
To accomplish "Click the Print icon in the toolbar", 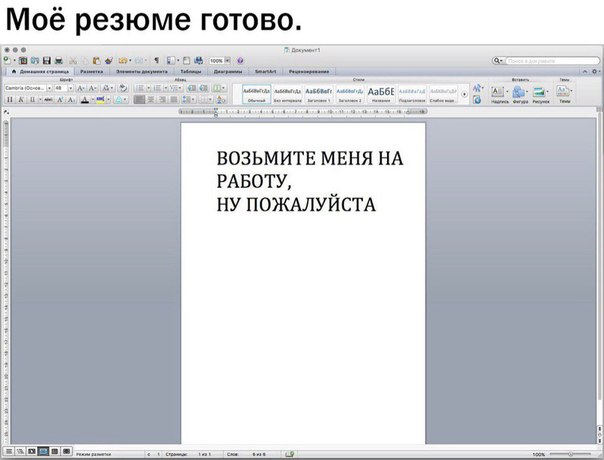I will point(59,61).
